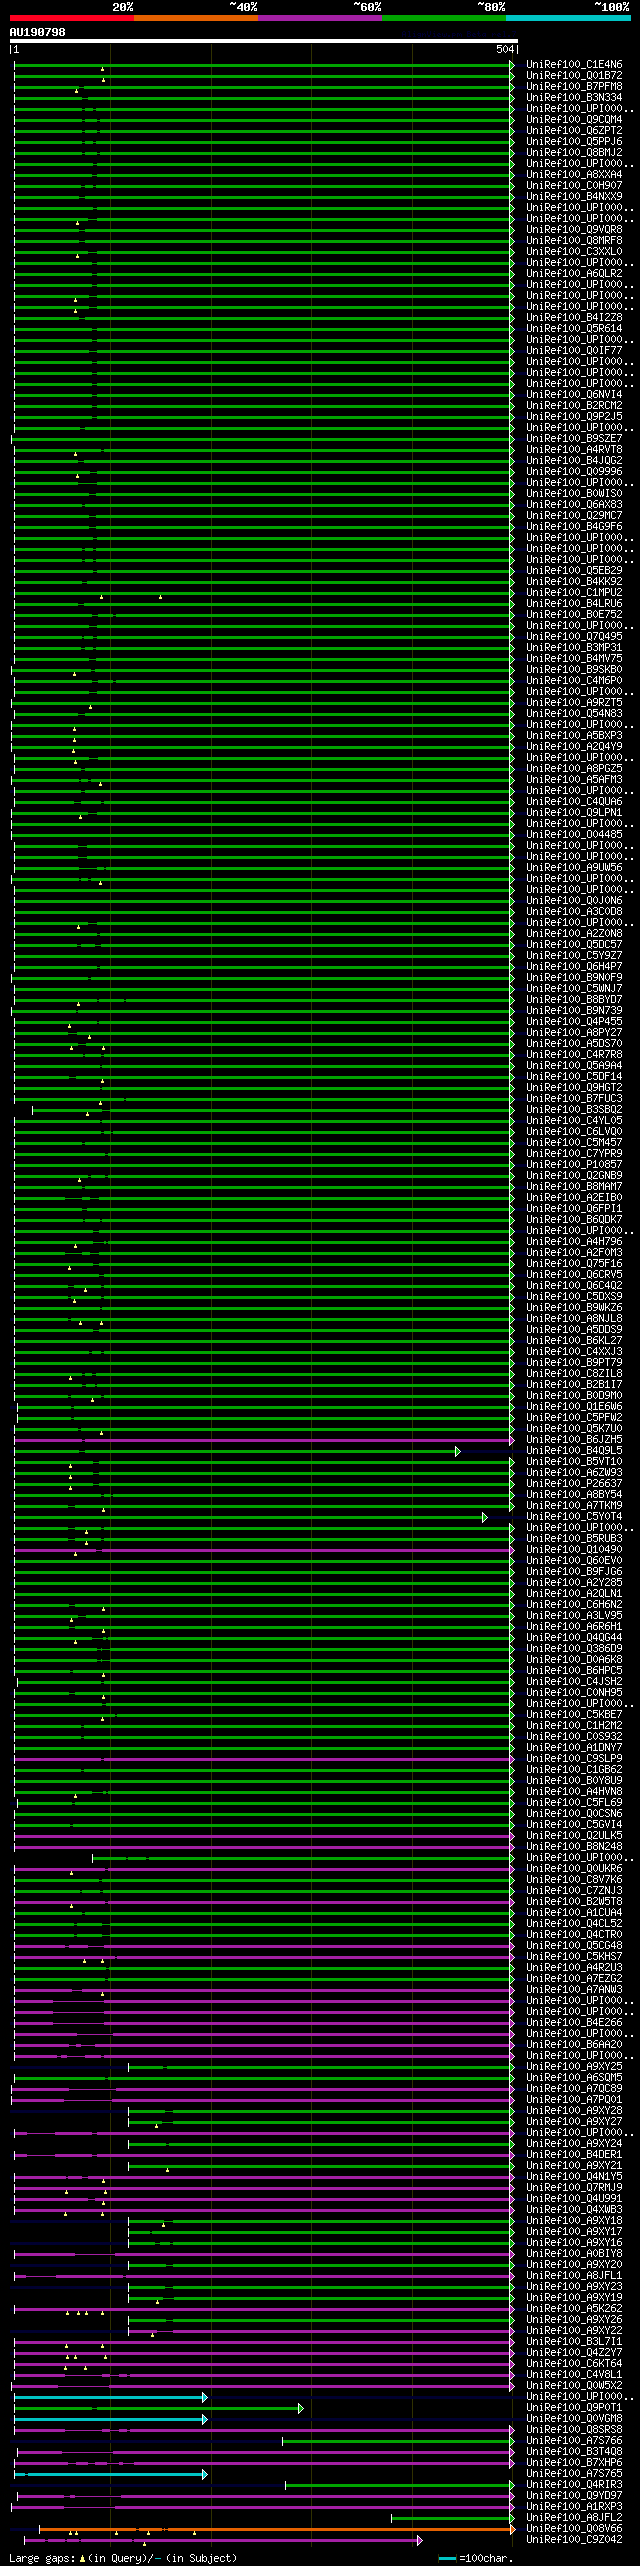Click label UniRef100_D0A6K8
The image size is (640, 2566).
click(x=574, y=1660)
